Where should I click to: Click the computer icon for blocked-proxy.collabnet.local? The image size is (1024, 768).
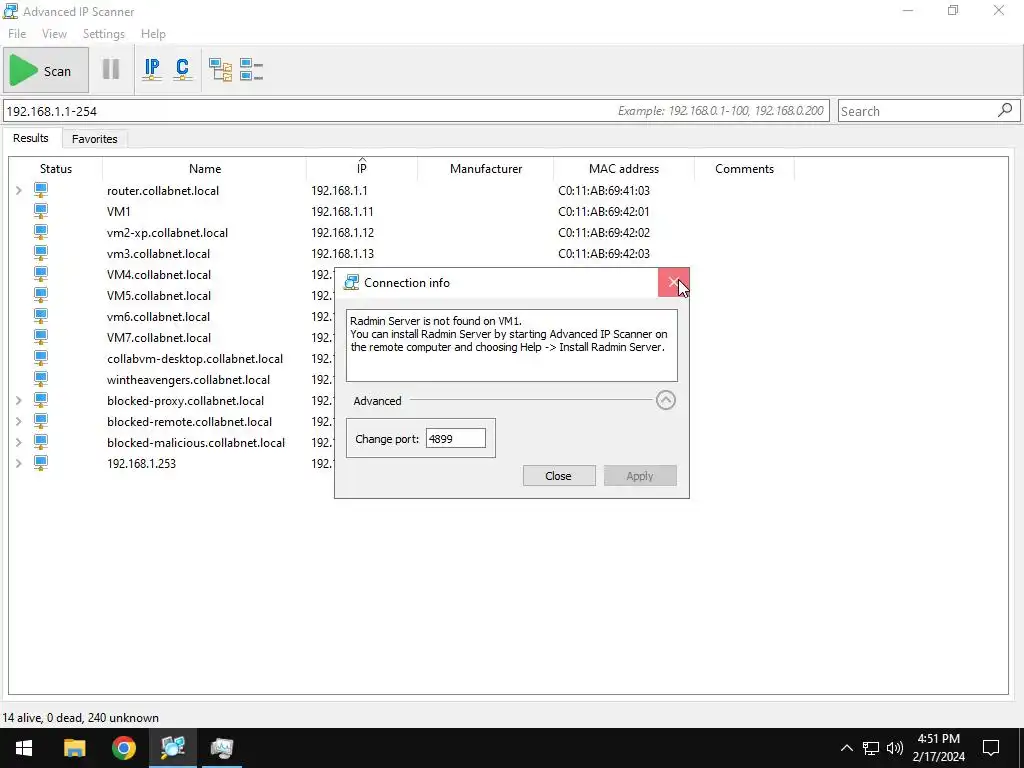(40, 400)
